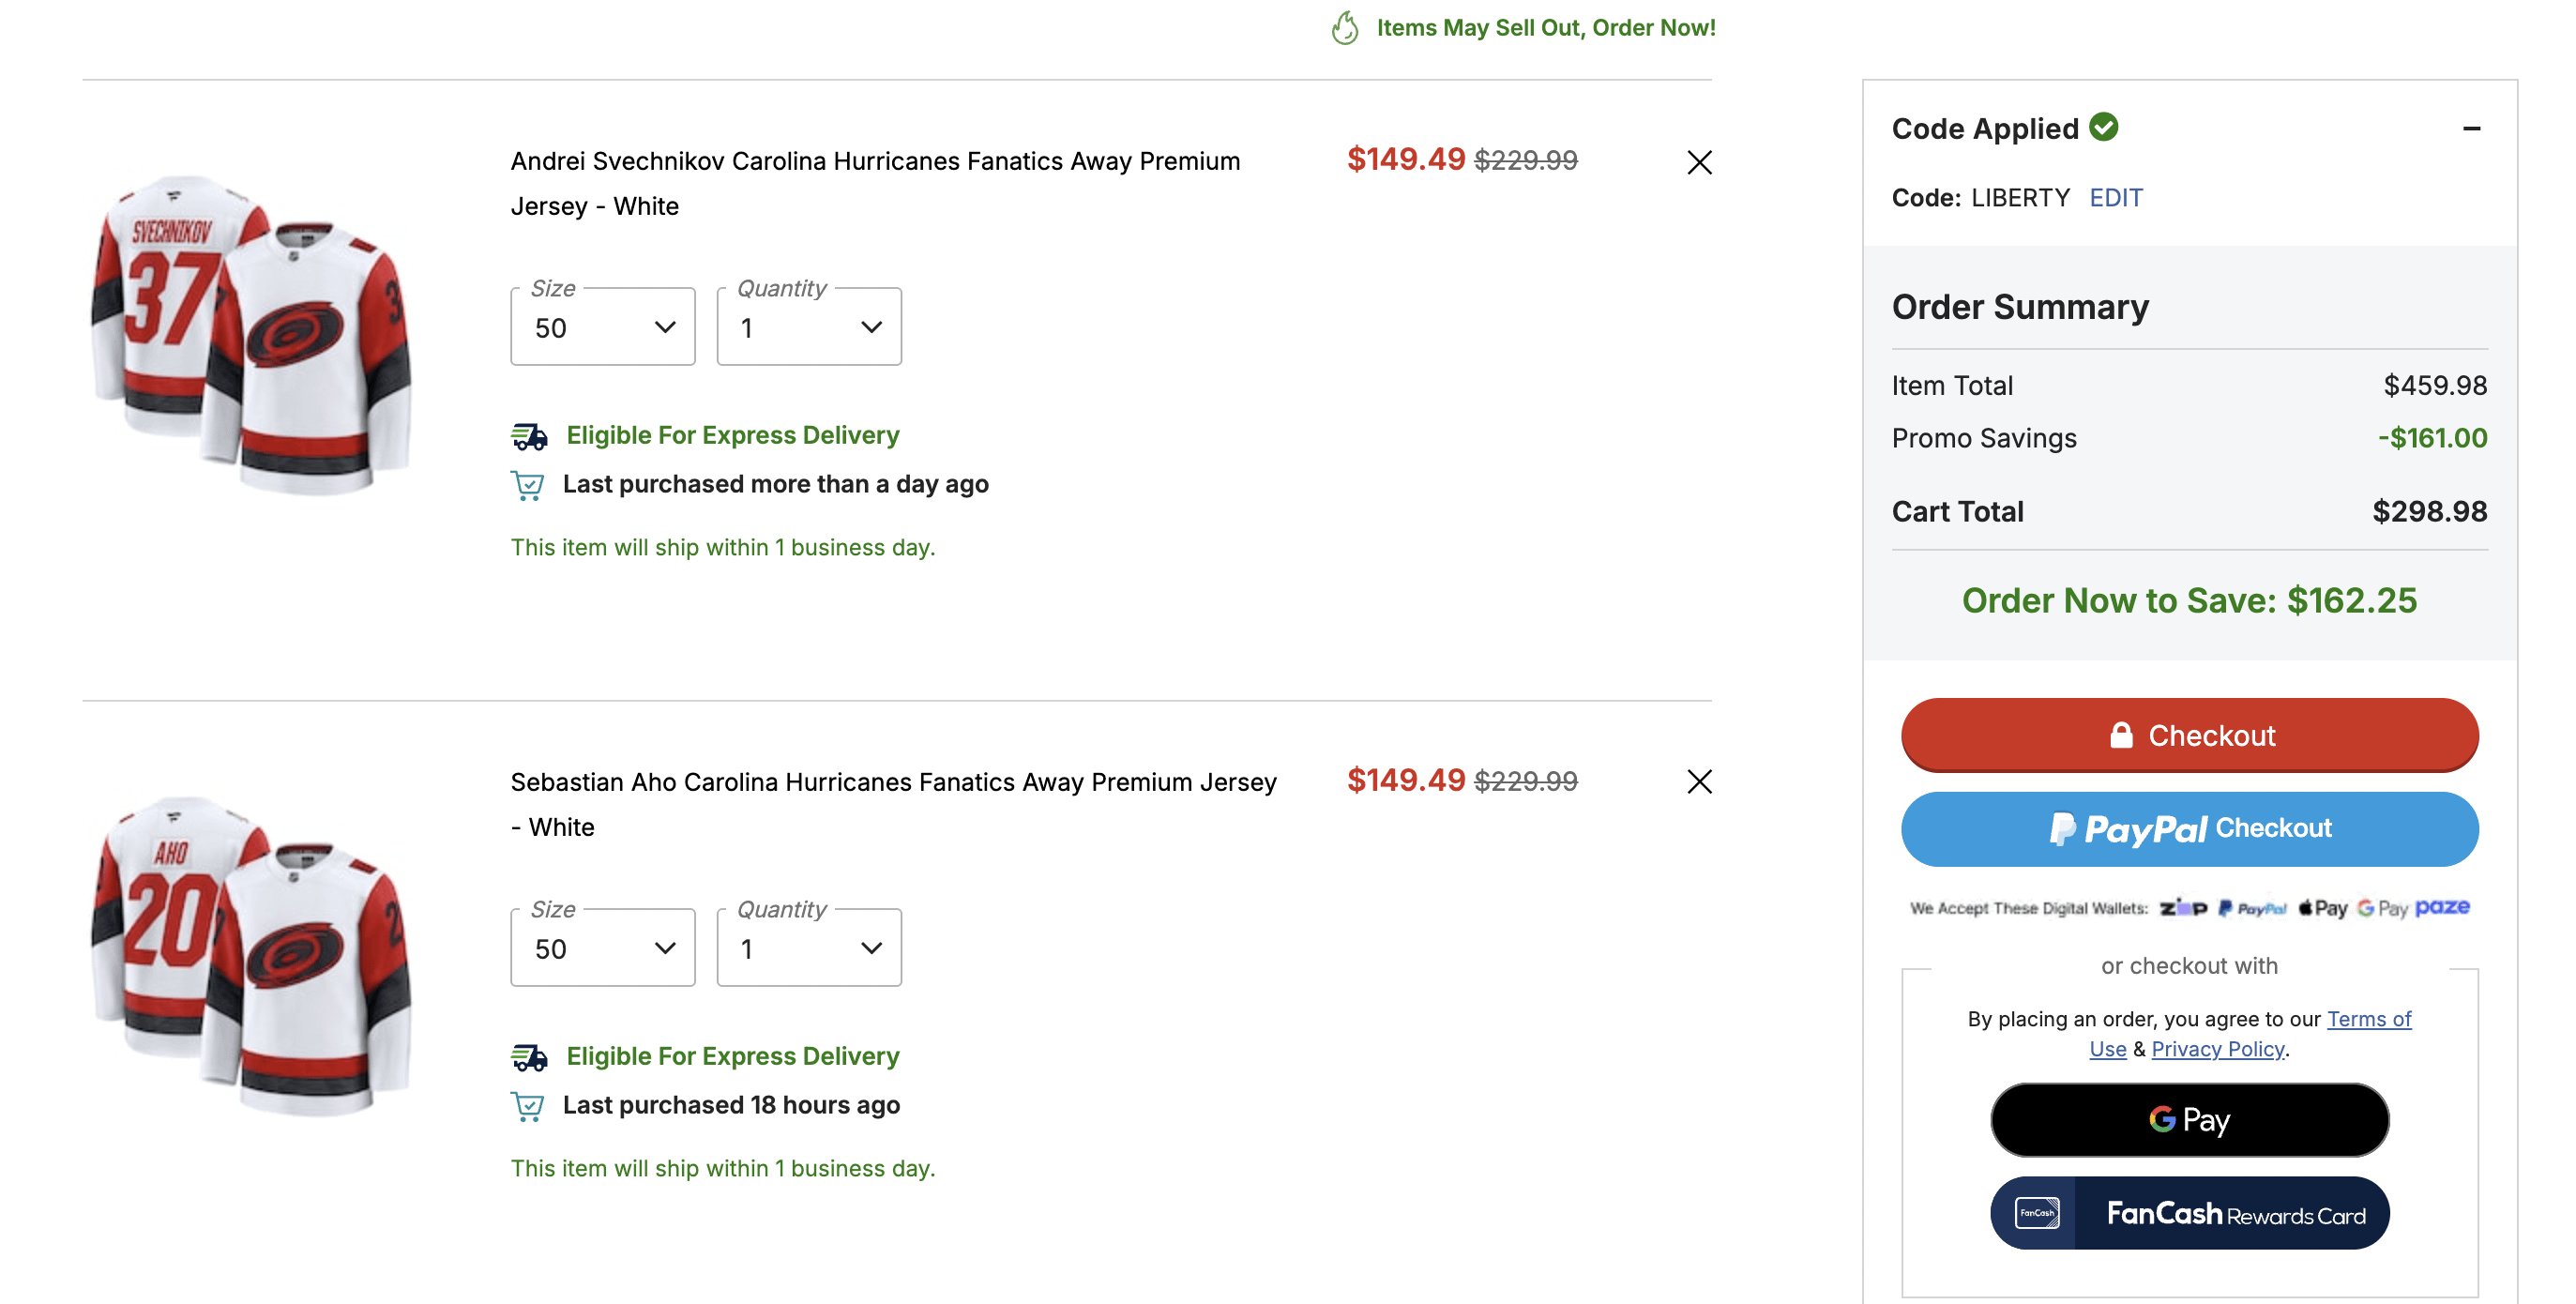Click express delivery truck icon for Aho jersey
This screenshot has width=2576, height=1304.
[x=529, y=1057]
